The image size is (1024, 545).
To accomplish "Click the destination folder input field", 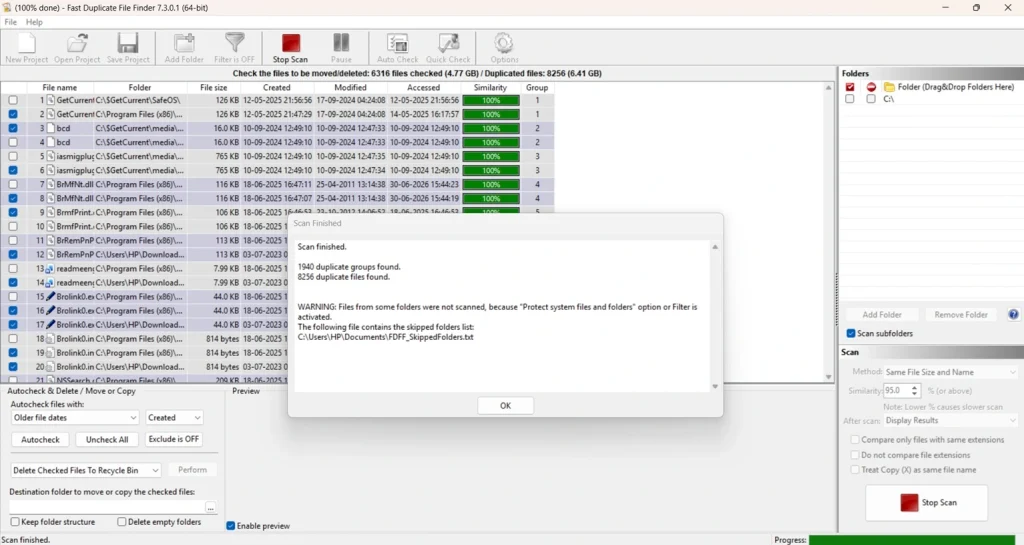I will tap(107, 507).
